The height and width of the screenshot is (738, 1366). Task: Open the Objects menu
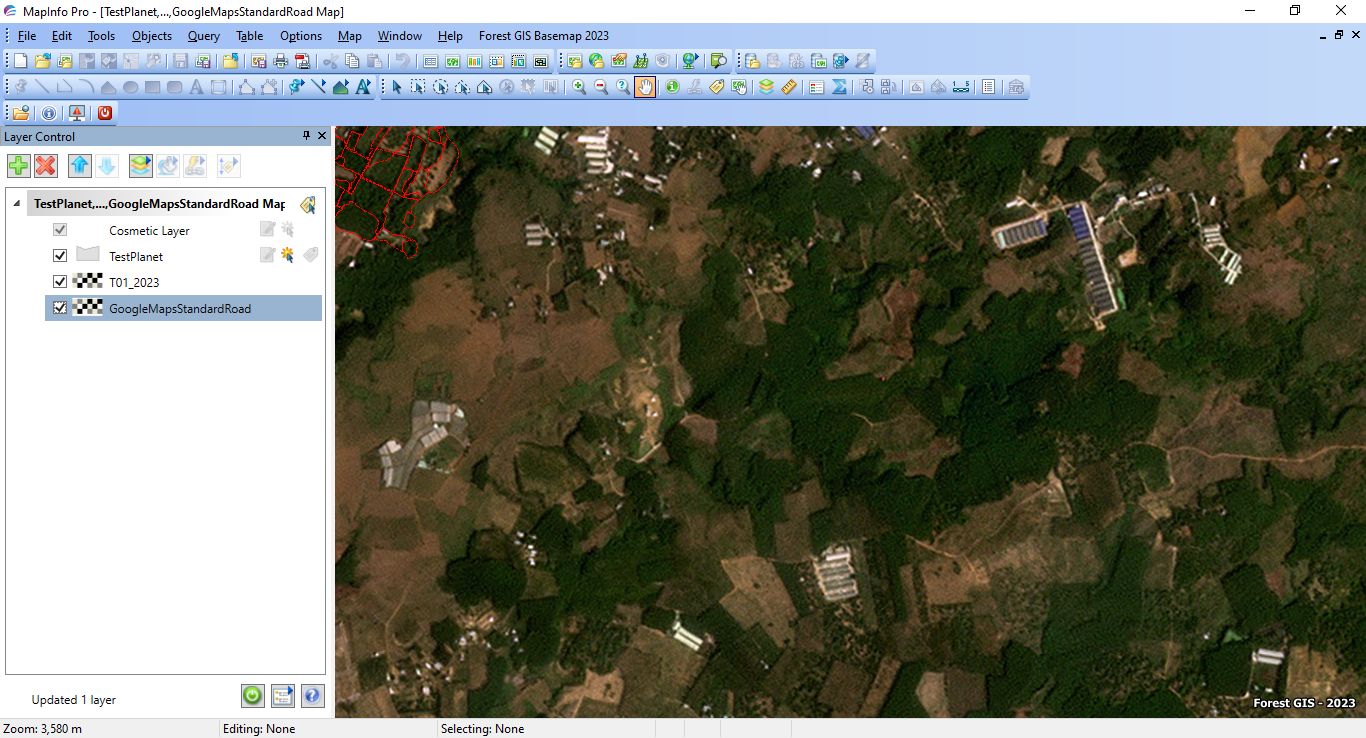(x=152, y=36)
